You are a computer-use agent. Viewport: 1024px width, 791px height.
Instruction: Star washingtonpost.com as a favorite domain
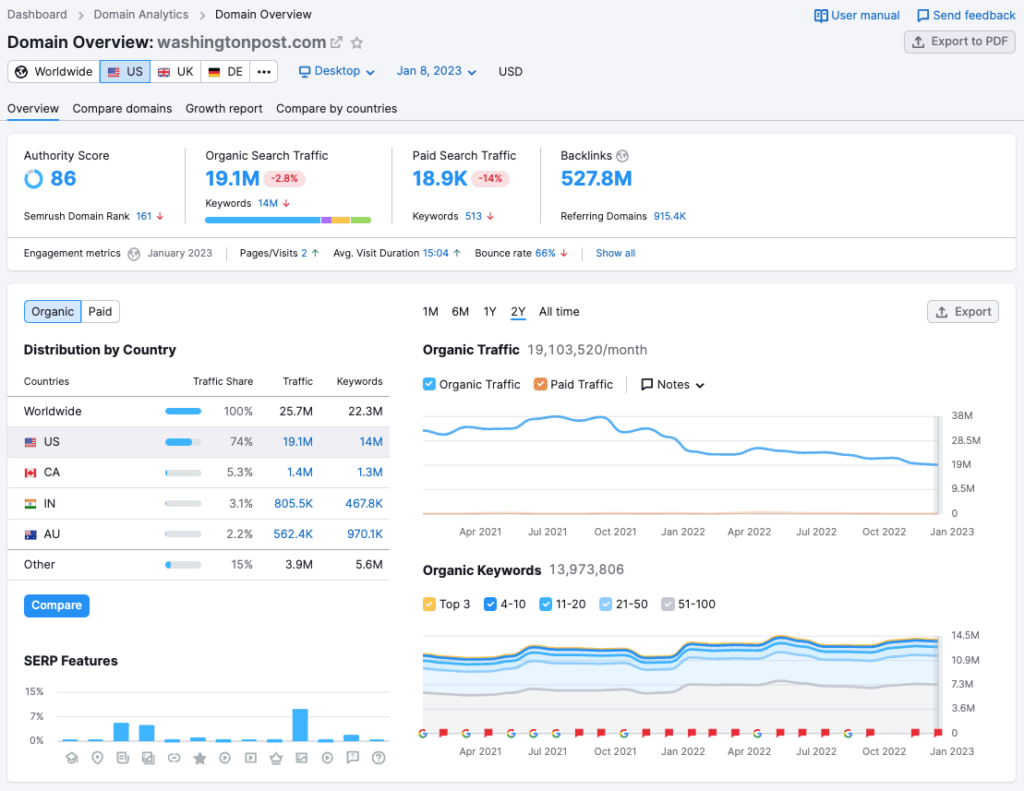(357, 42)
